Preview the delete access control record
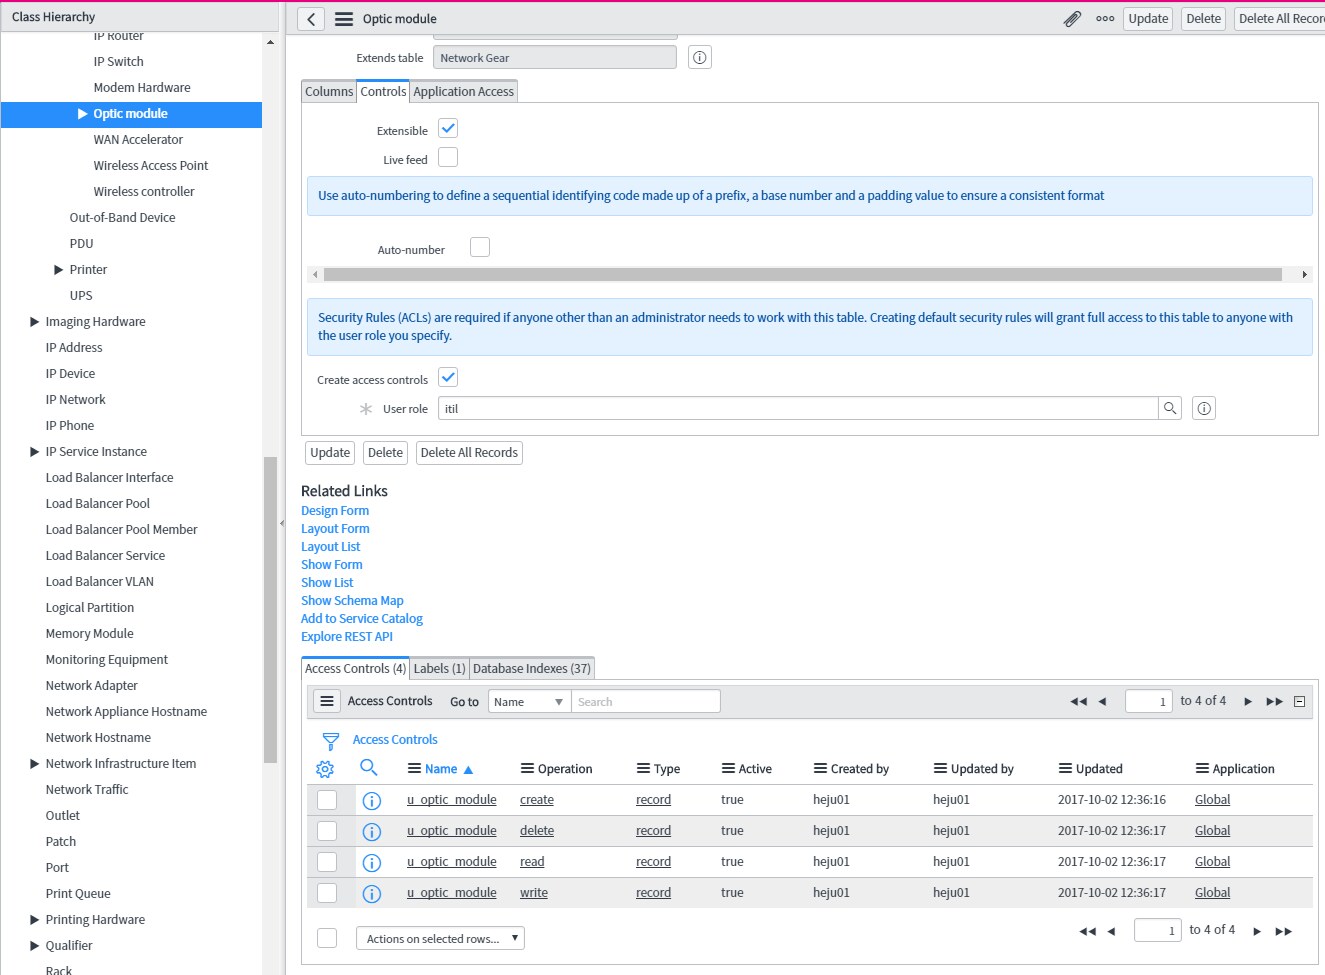Screen dimensions: 1325x975 372,832
